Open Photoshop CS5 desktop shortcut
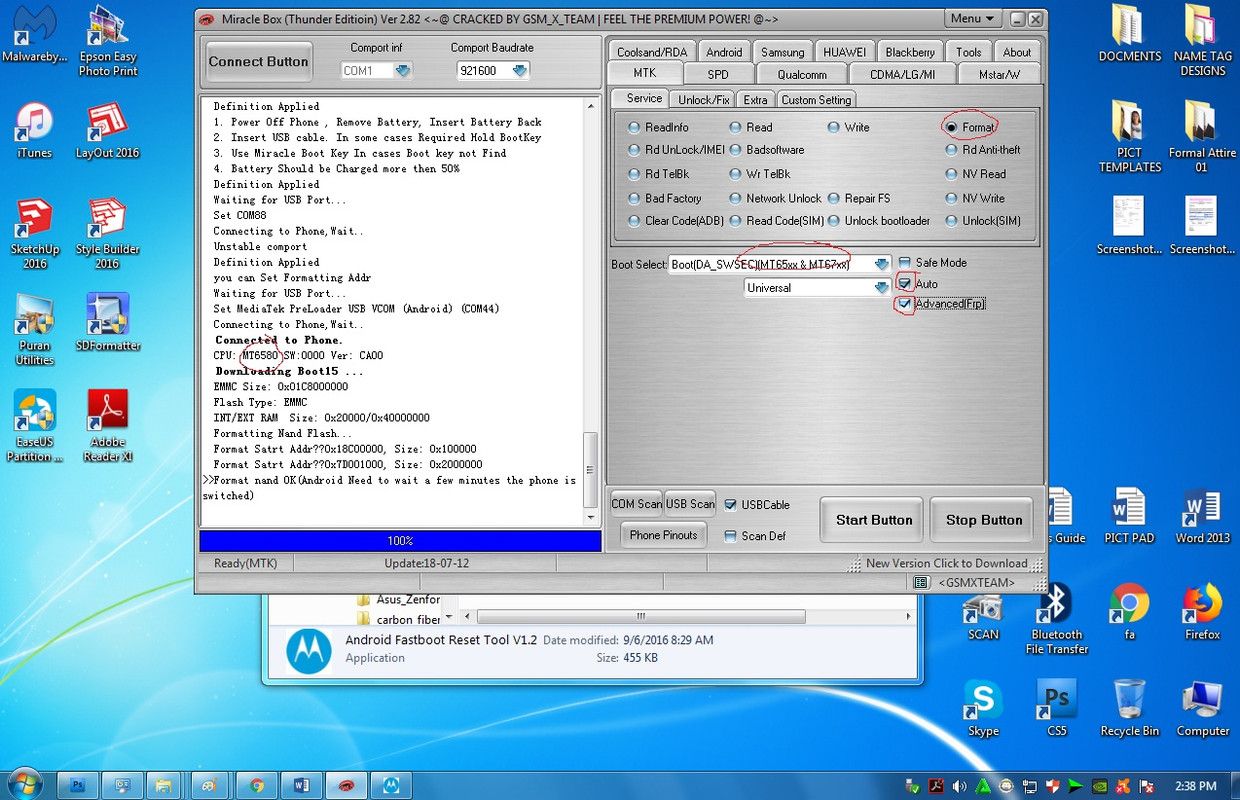The image size is (1240, 800). (x=1056, y=709)
